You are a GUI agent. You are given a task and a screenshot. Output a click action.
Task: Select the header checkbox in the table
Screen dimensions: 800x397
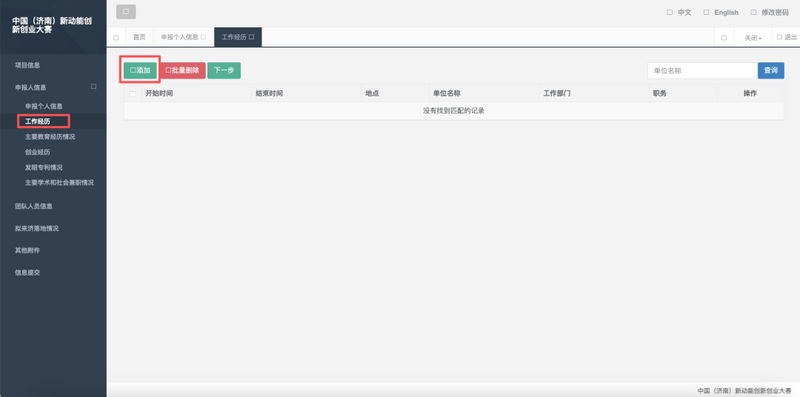click(x=133, y=94)
